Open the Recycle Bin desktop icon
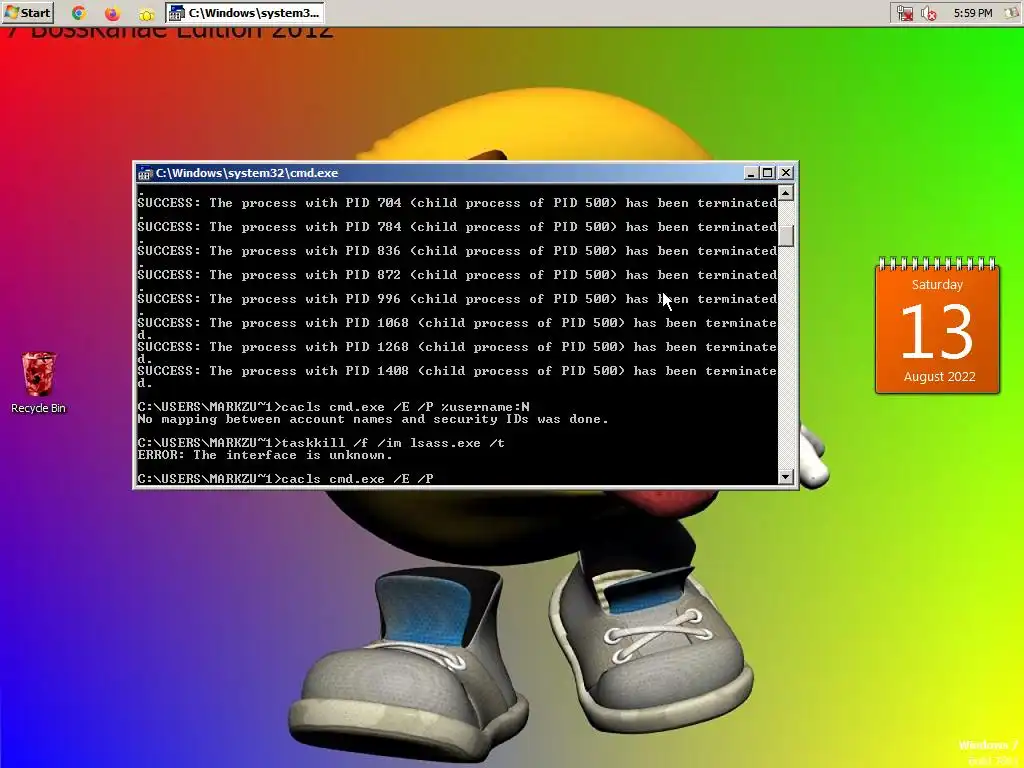 [x=39, y=383]
